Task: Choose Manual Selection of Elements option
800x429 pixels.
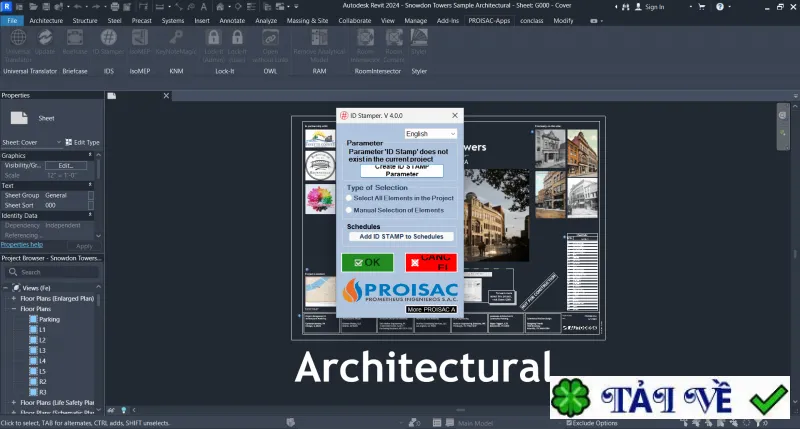Action: [349, 210]
